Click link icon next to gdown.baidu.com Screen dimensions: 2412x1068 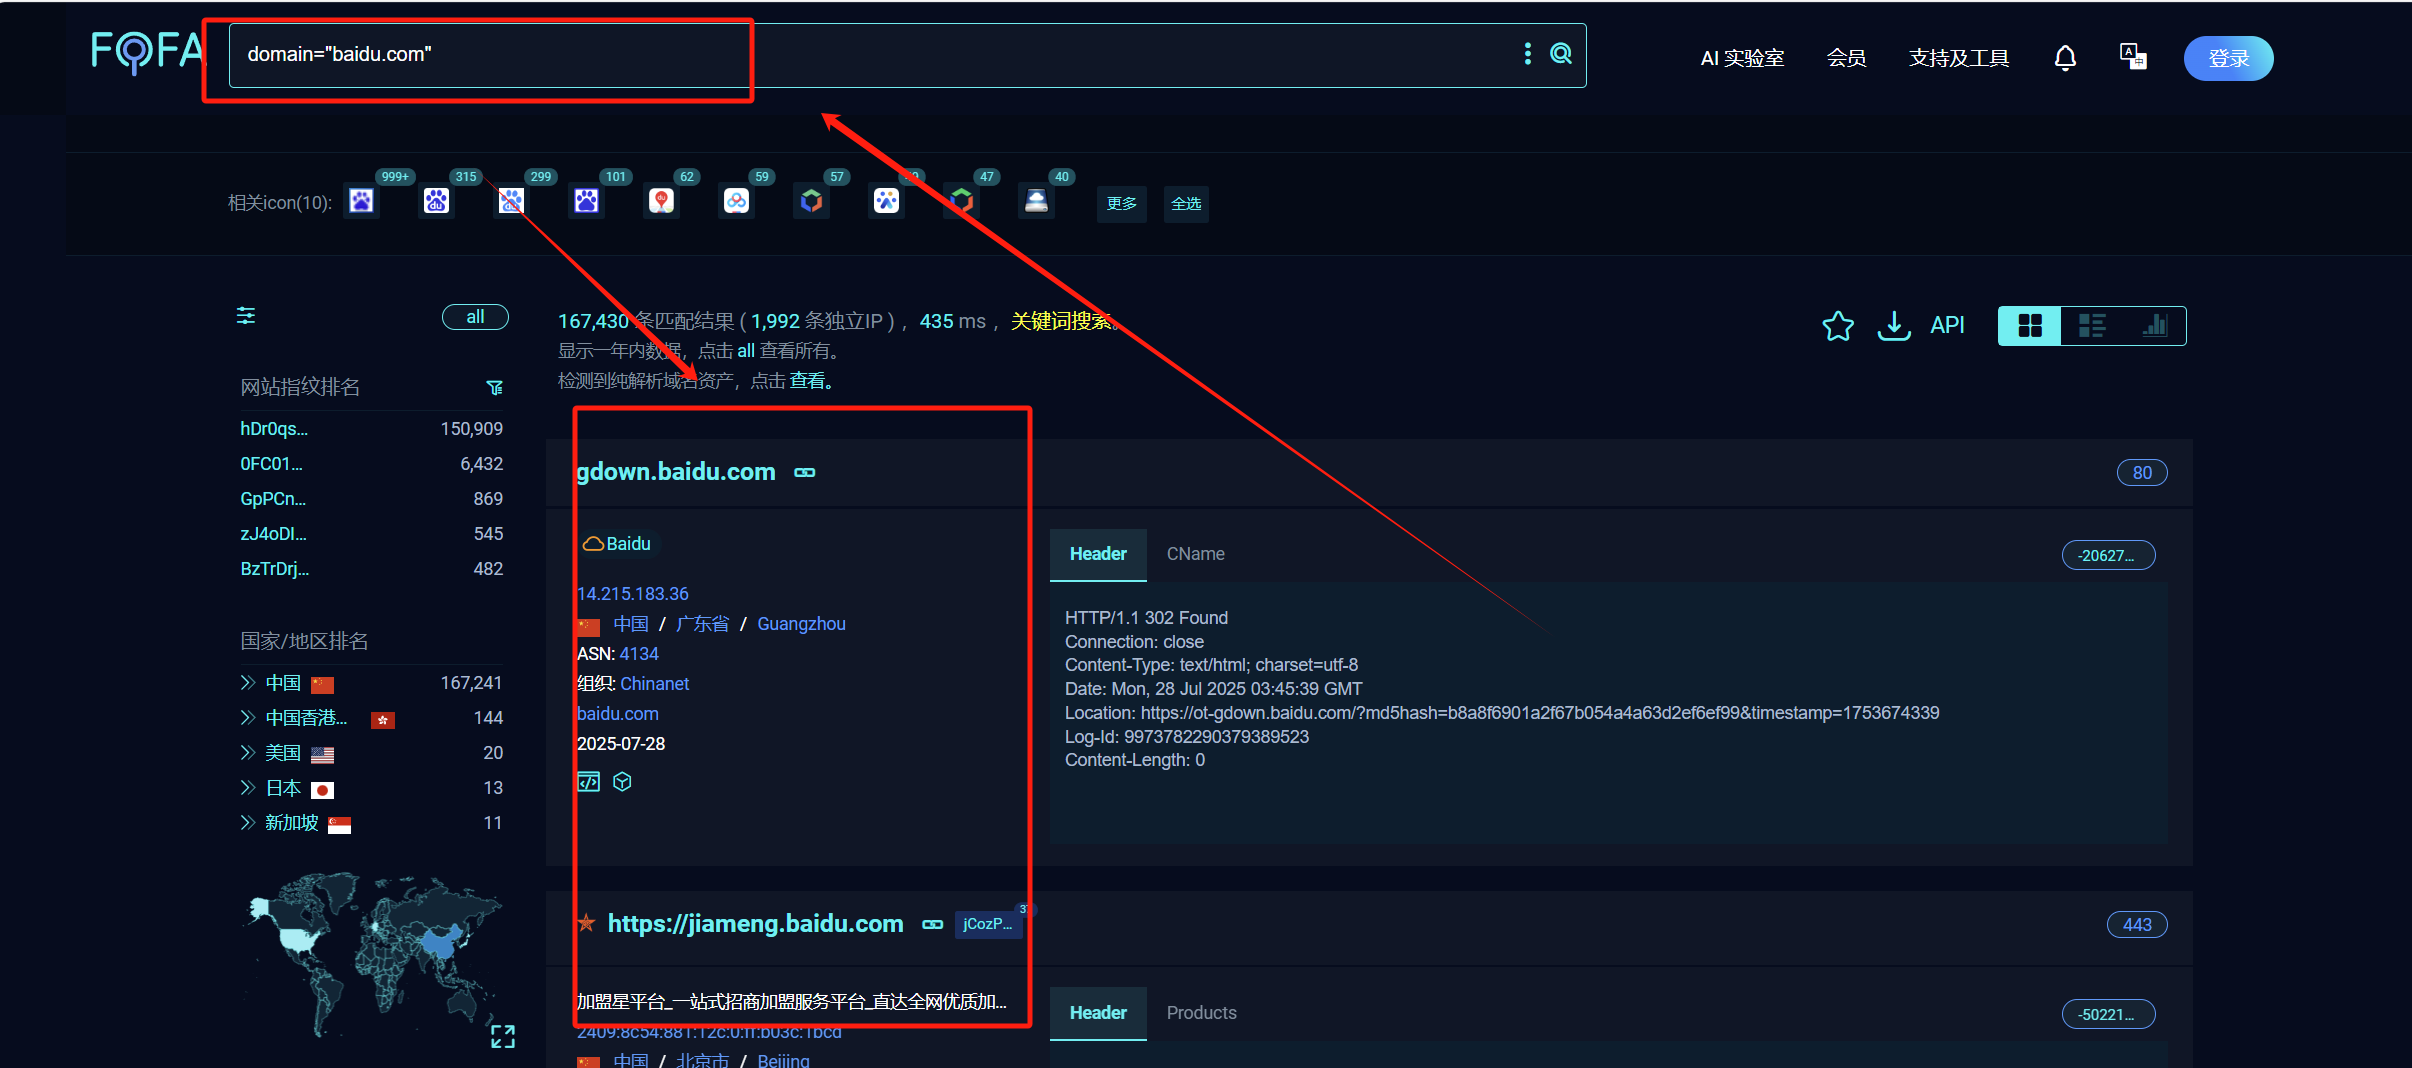click(805, 472)
